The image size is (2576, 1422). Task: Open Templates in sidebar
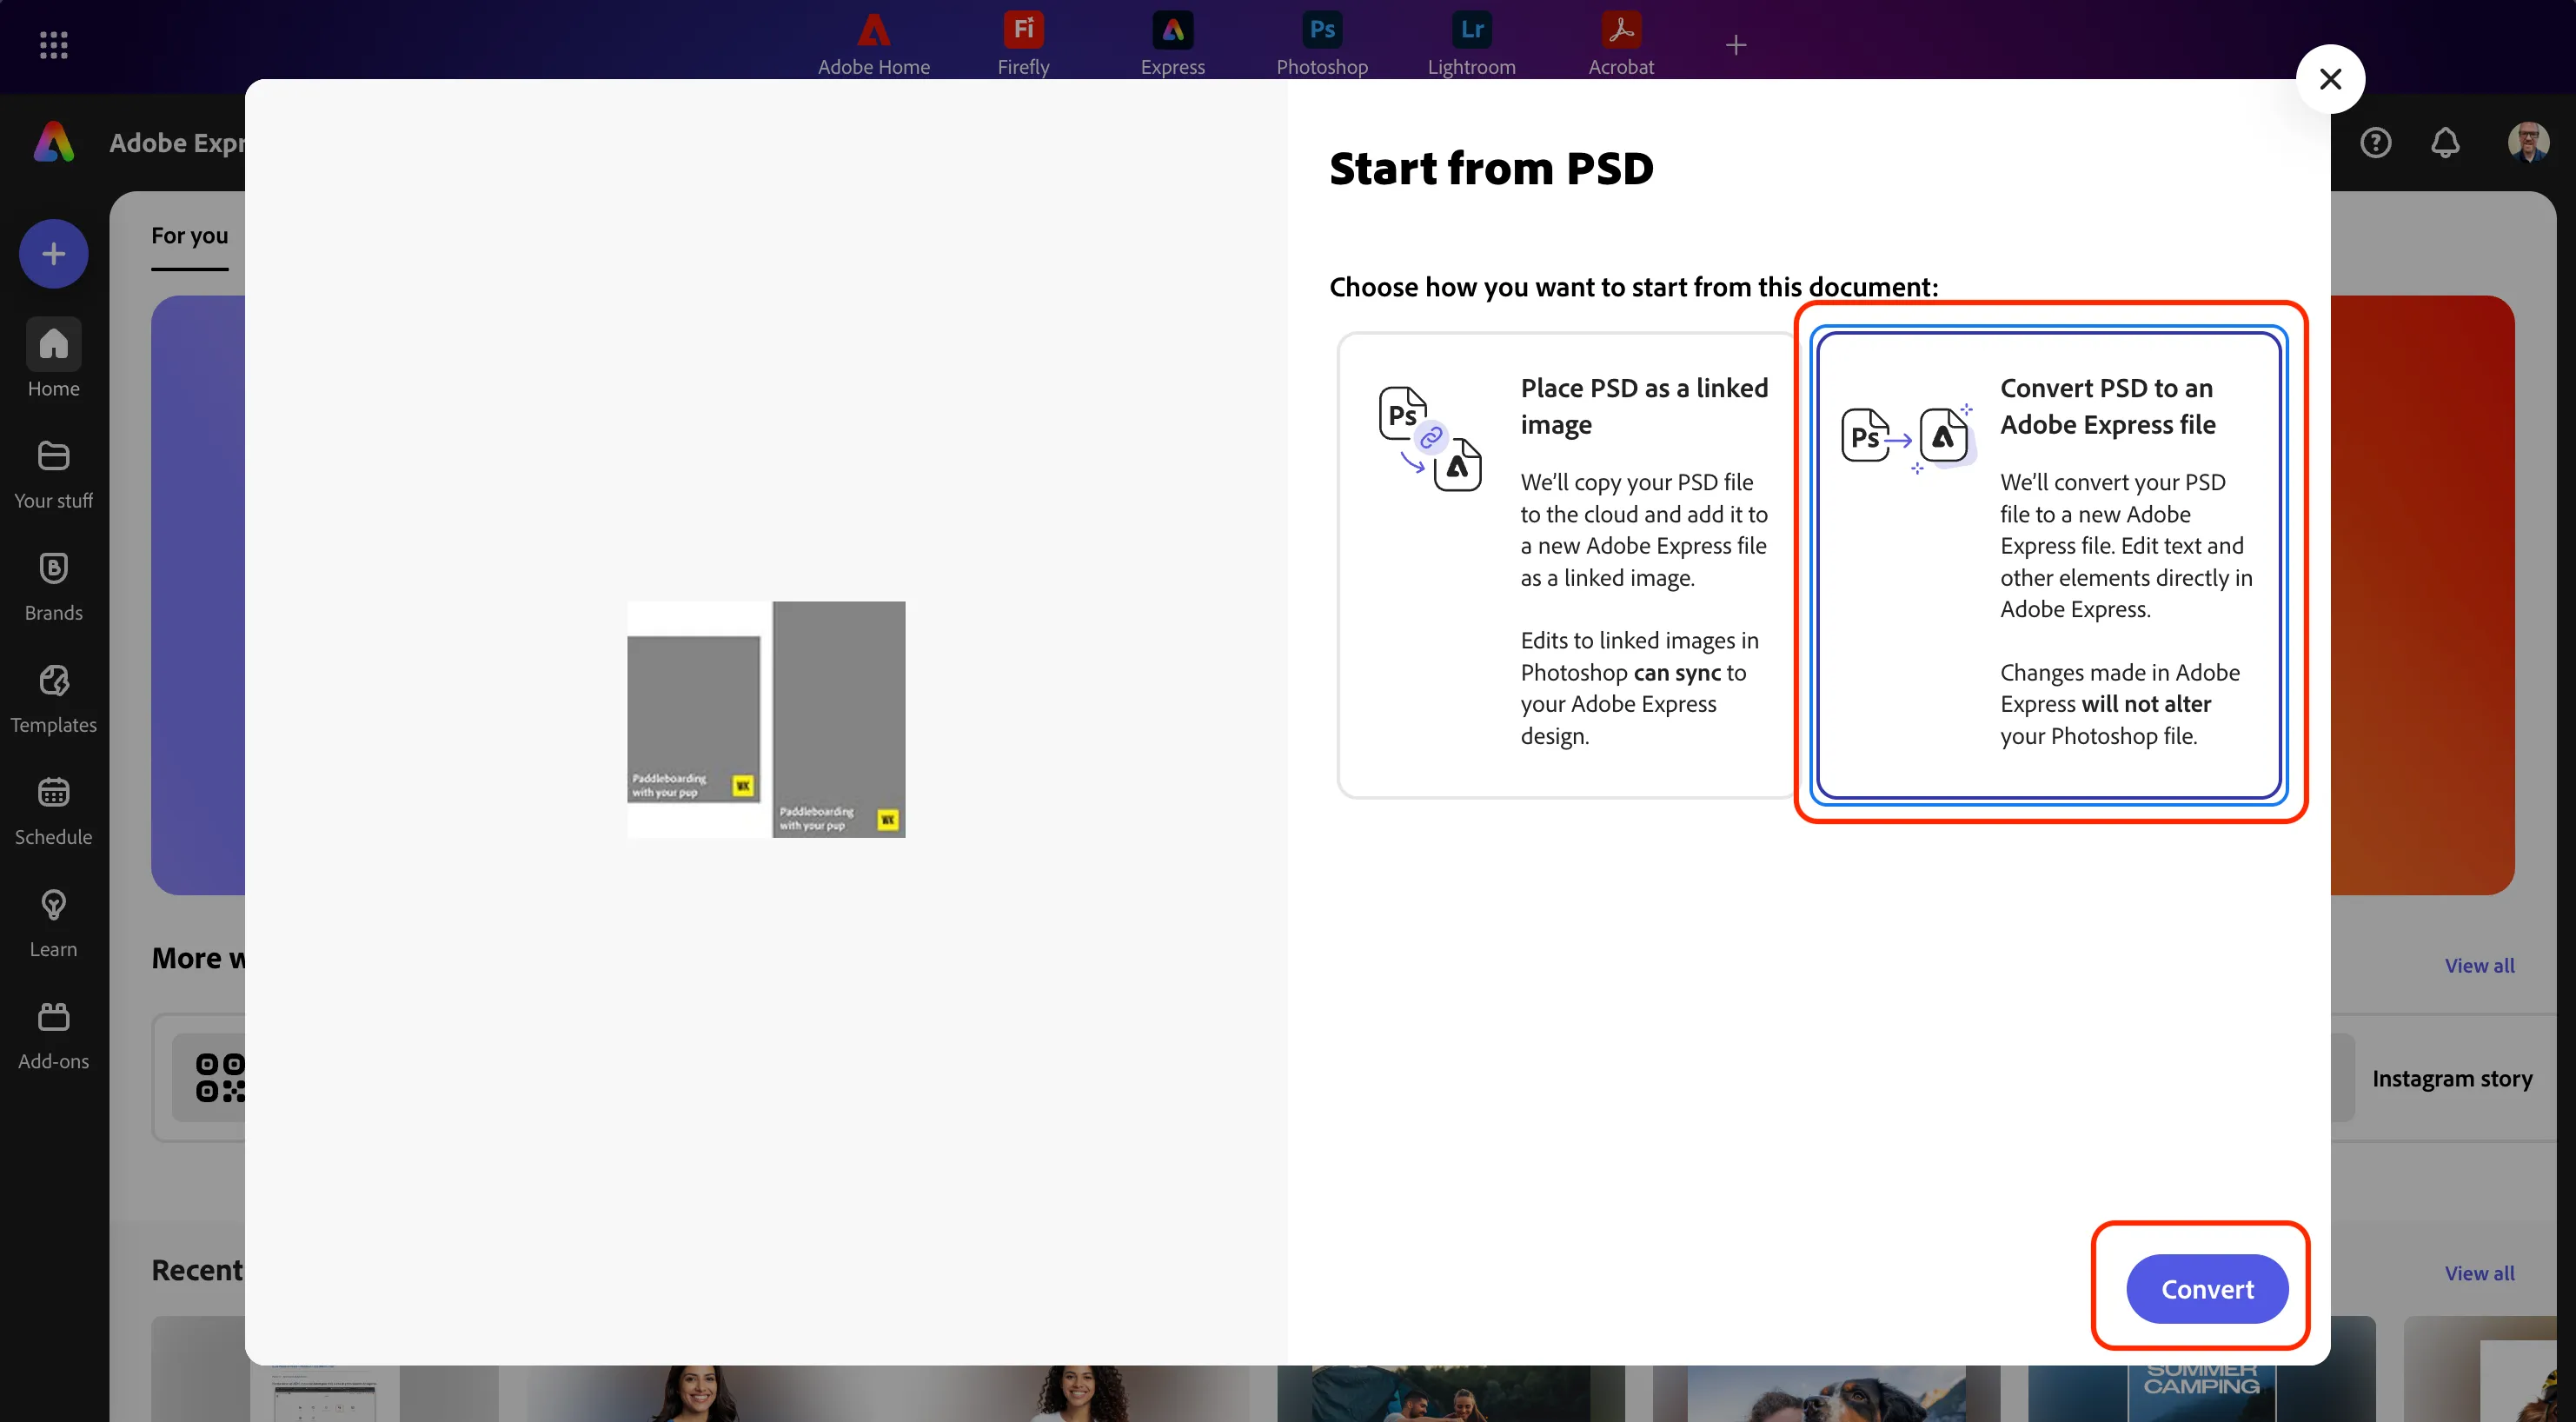pos(53,698)
